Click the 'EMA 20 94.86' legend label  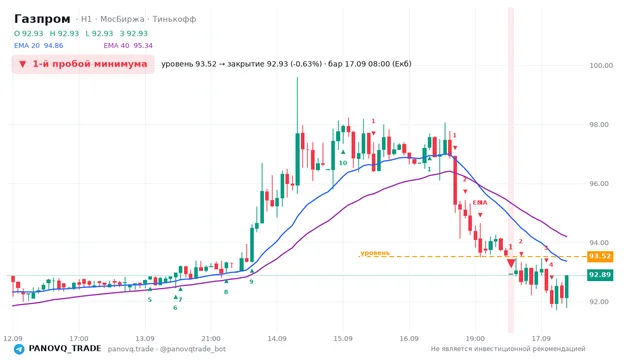(38, 45)
